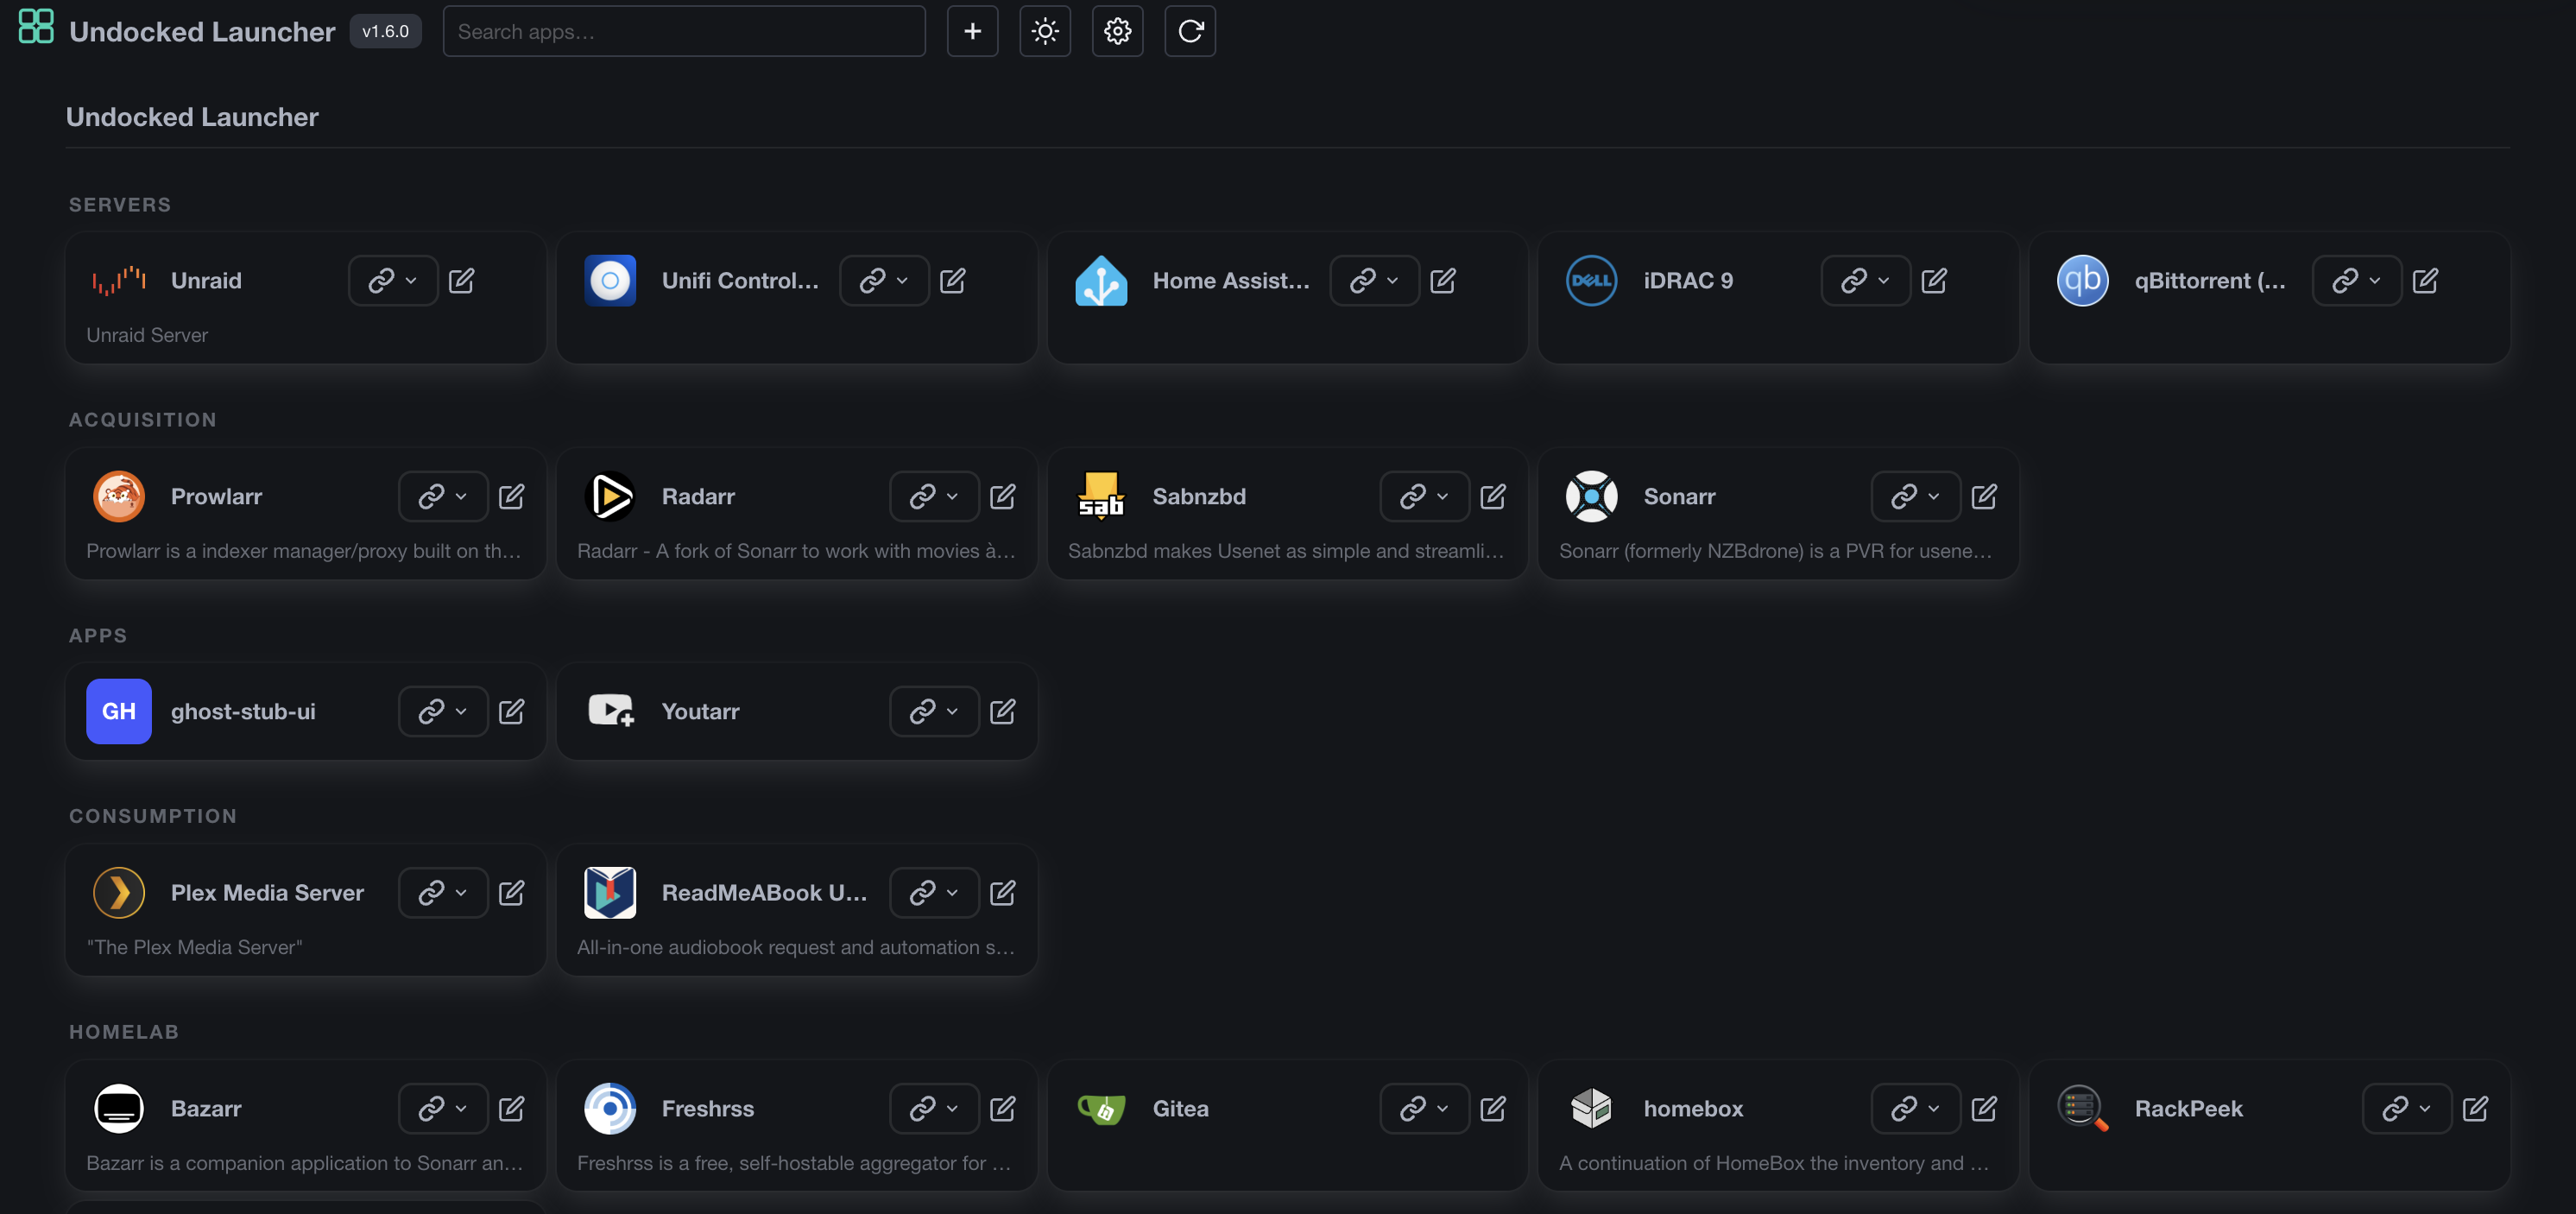Screen dimensions: 2576x1214
Task: Open the Home Assistant app icon
Action: (x=1101, y=280)
